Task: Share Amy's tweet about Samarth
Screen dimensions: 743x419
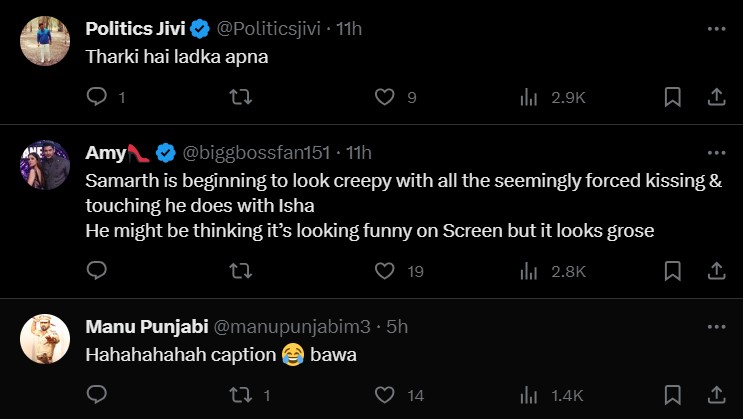Action: point(716,270)
